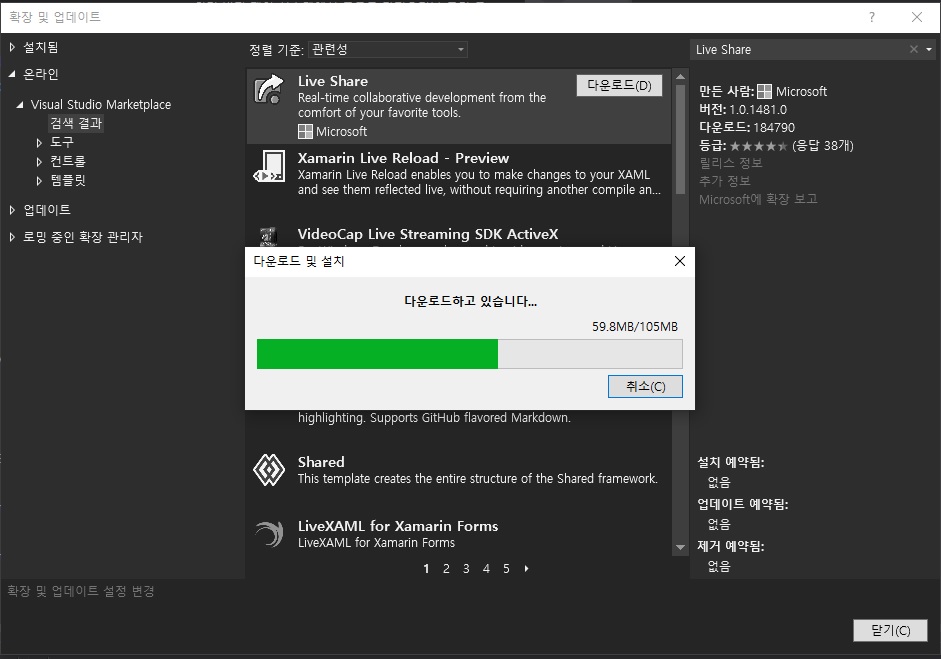
Task: Open the Microsoft에 확장 보고 link
Action: (758, 199)
